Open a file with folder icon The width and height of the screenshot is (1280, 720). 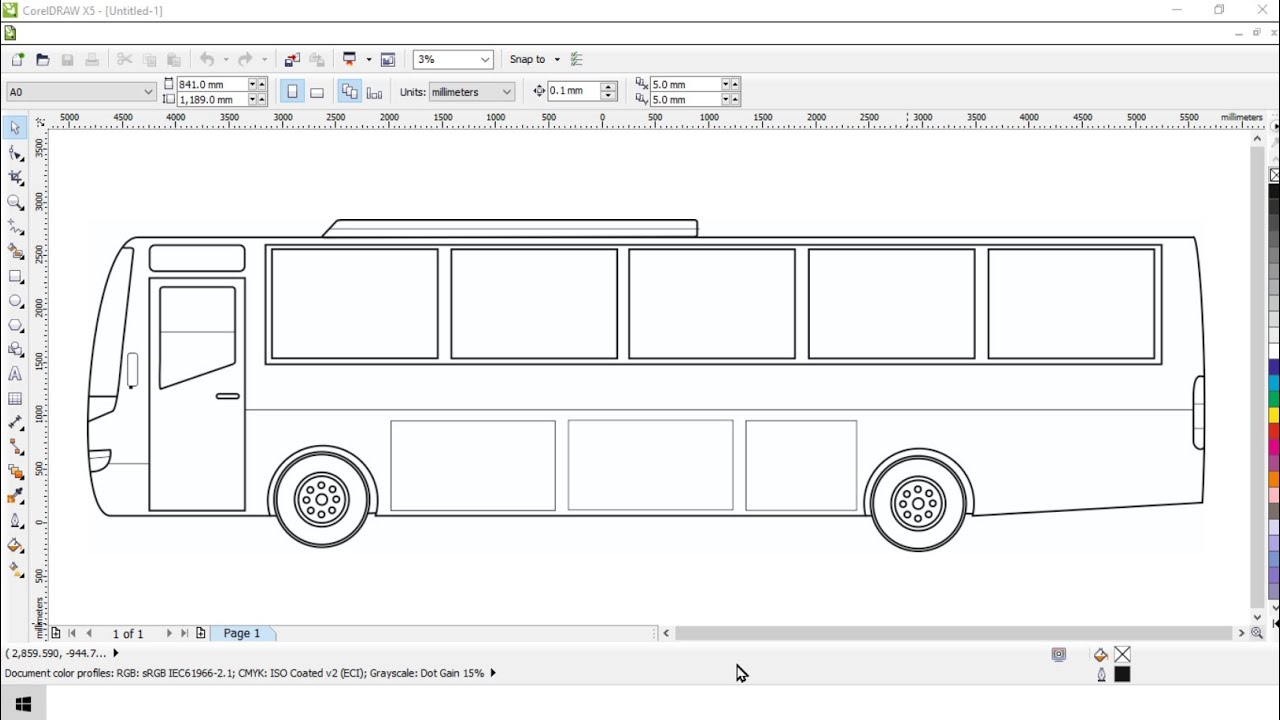43,60
